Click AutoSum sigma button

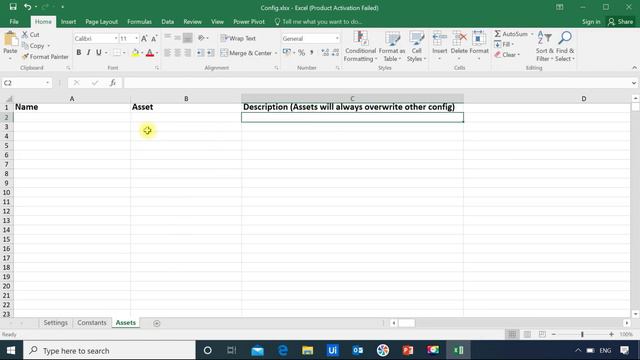510,34
